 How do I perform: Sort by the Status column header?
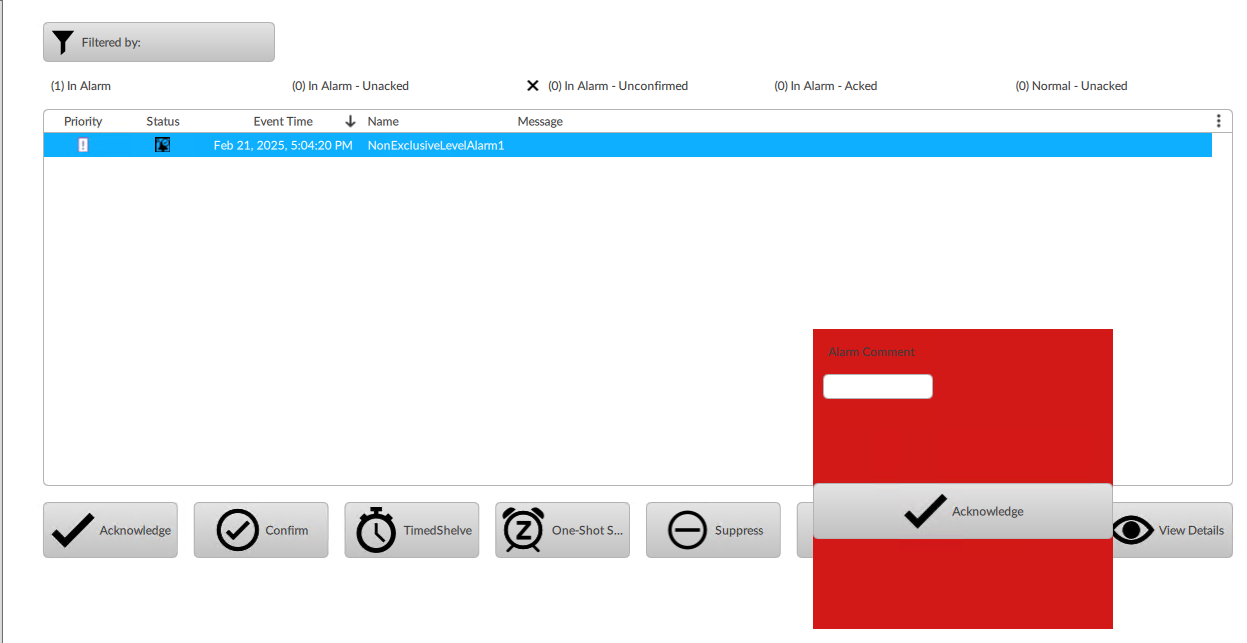click(x=163, y=121)
